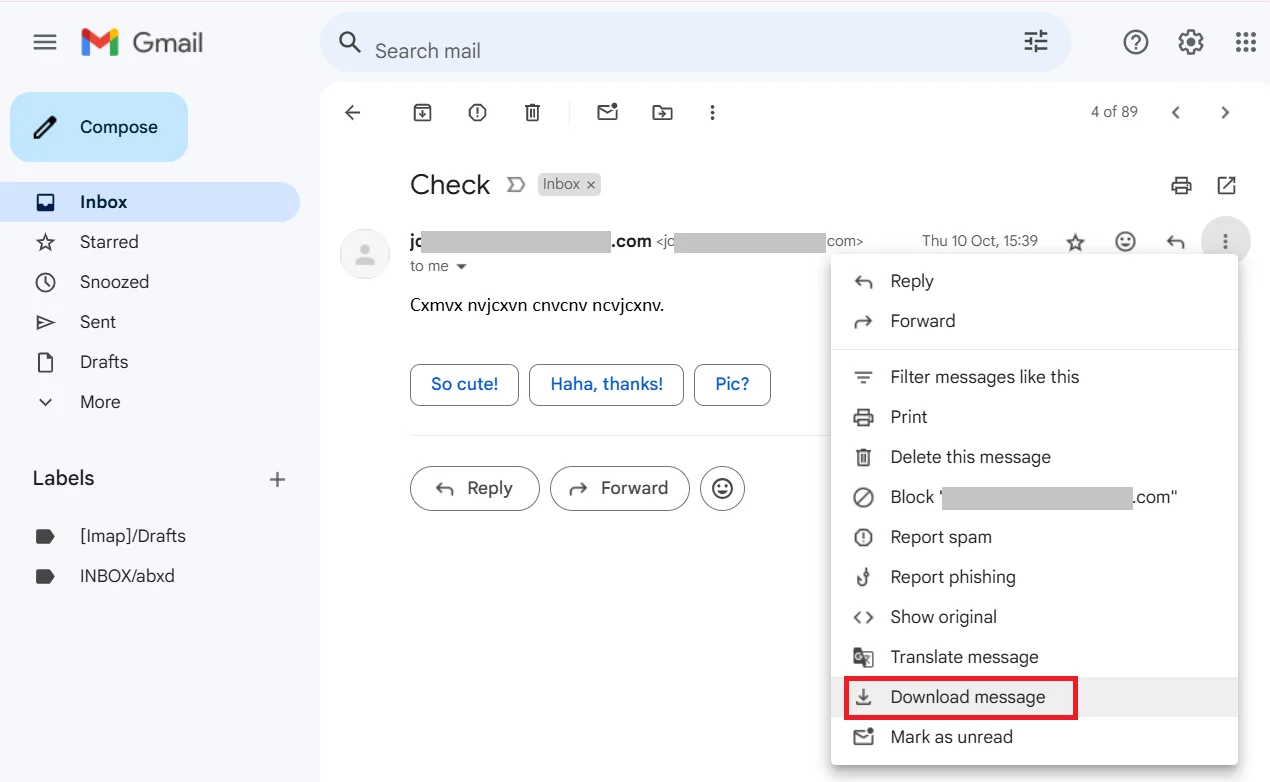
Task: Click the Move to folder icon
Action: coord(662,113)
